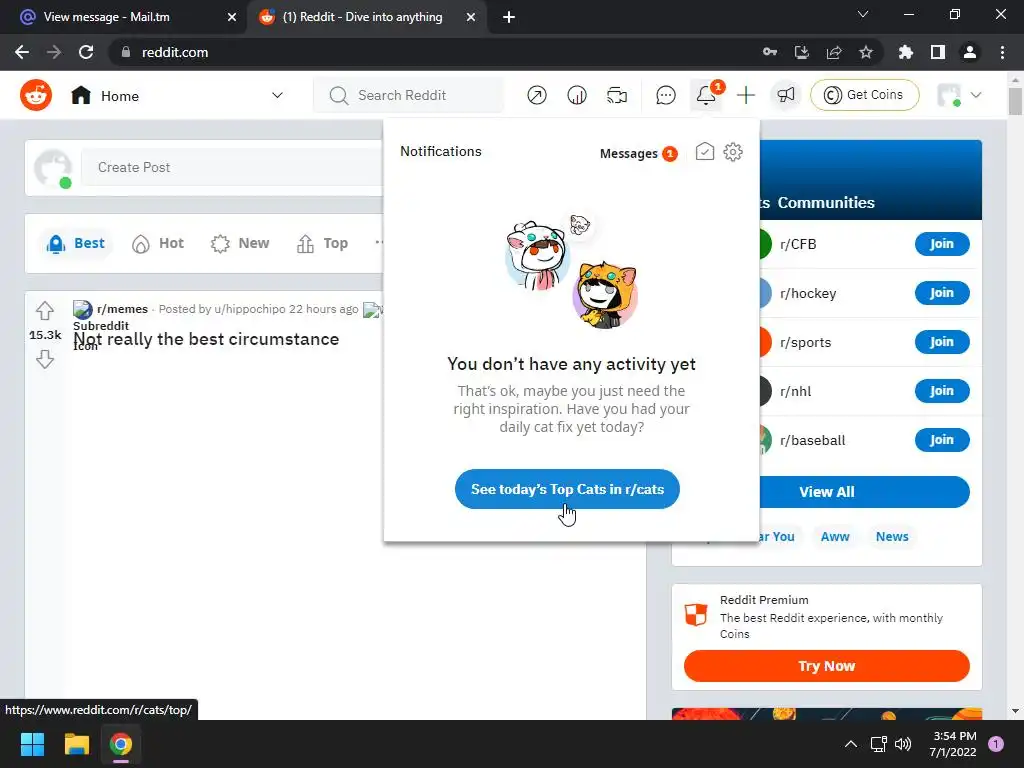Image resolution: width=1024 pixels, height=768 pixels.
Task: Join the r/sports community
Action: (x=942, y=342)
